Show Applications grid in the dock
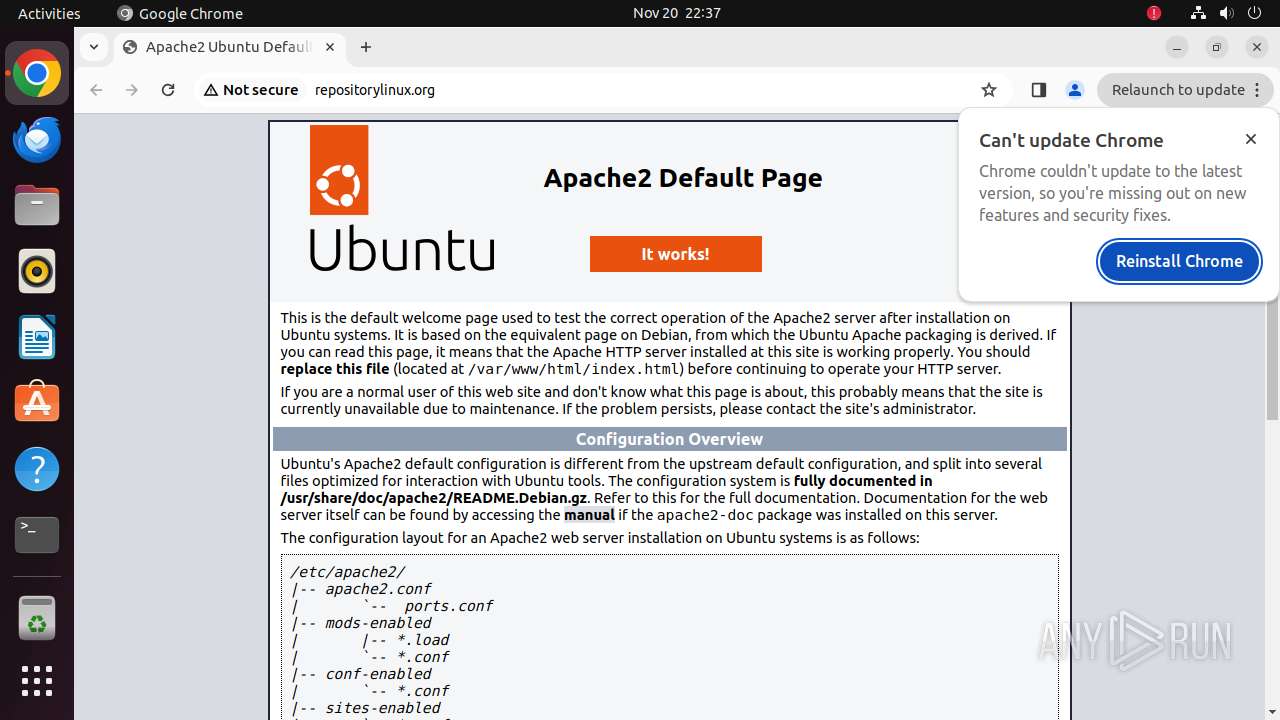The width and height of the screenshot is (1280, 720). click(x=37, y=681)
